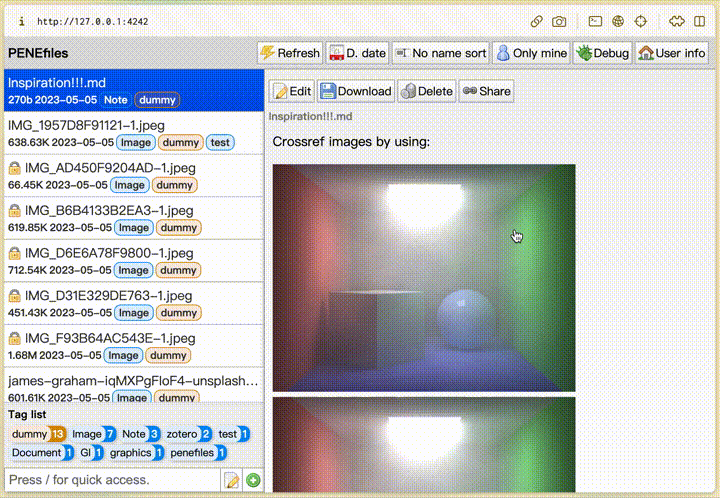Download the current file
This screenshot has height=498, width=720.
356,91
